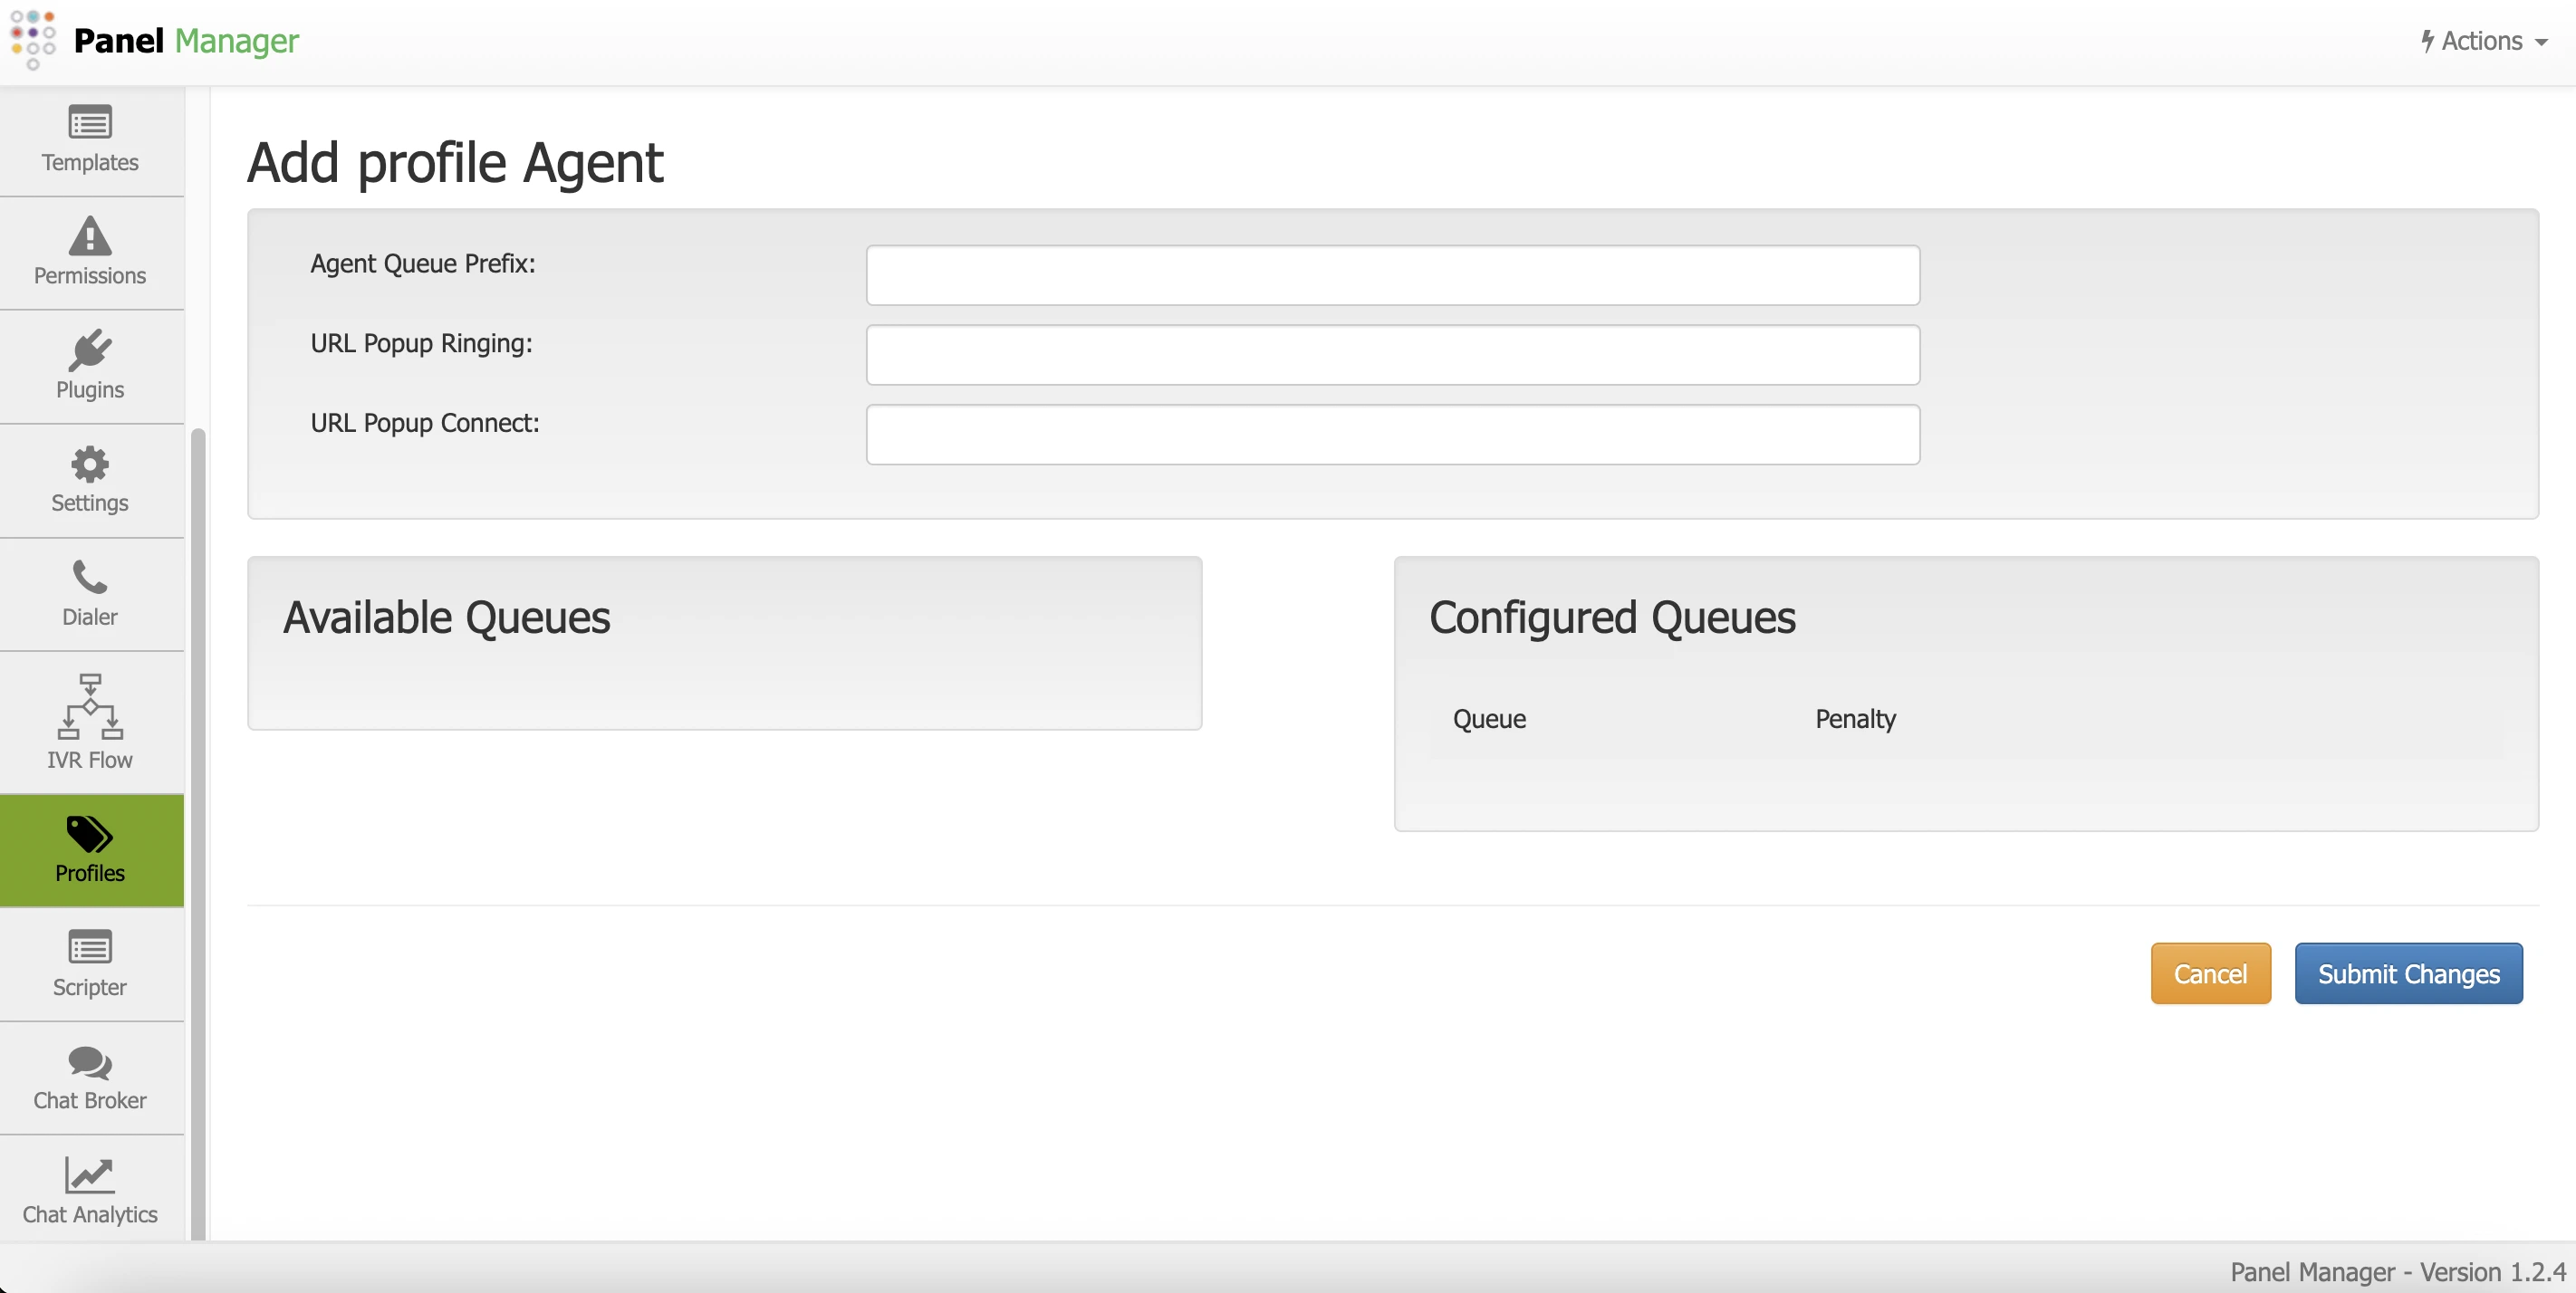Cancel the Add profile Agent form
Viewport: 2576px width, 1293px height.
pyautogui.click(x=2210, y=973)
